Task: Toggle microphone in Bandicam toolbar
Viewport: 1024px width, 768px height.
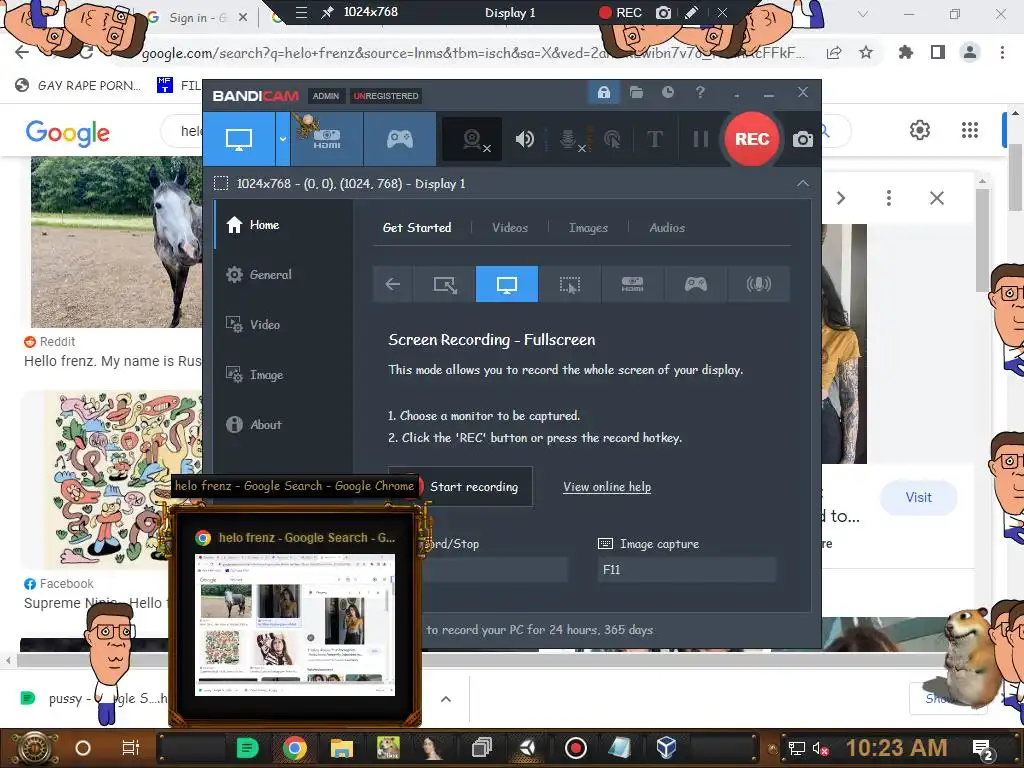Action: 570,138
